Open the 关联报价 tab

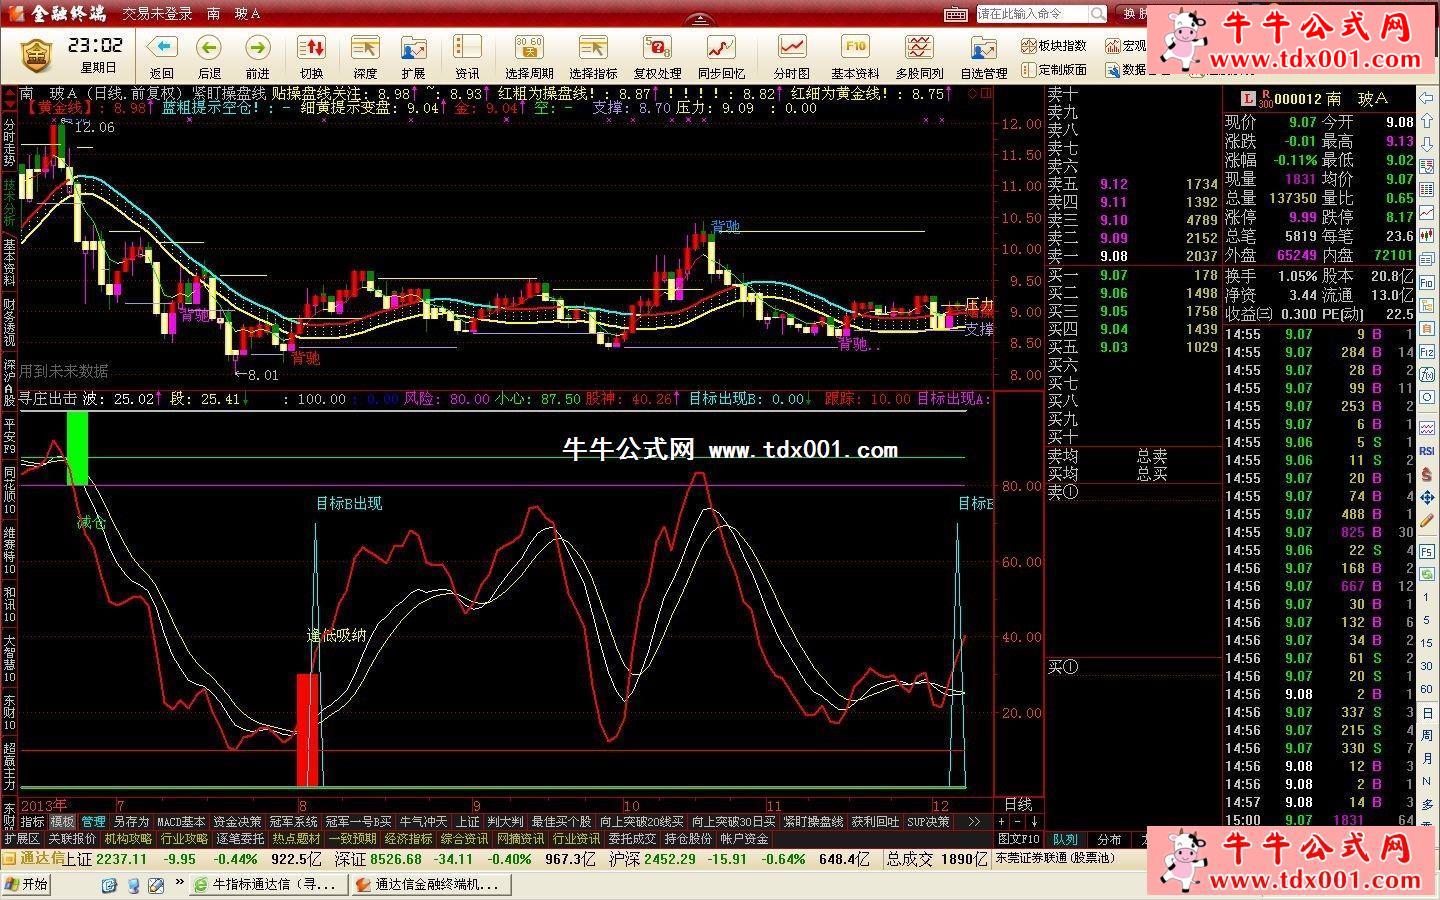point(72,838)
